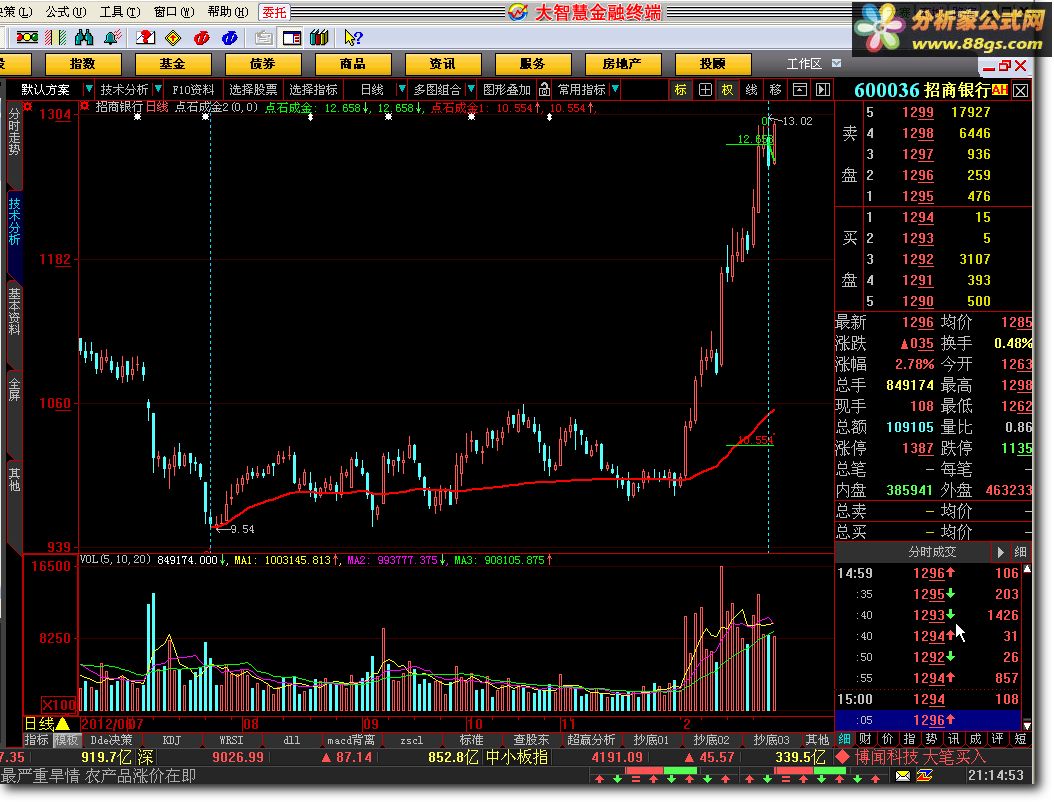The width and height of the screenshot is (1054, 802).
Task: Click the yellow triangle next to 日线 label
Action: (63, 724)
